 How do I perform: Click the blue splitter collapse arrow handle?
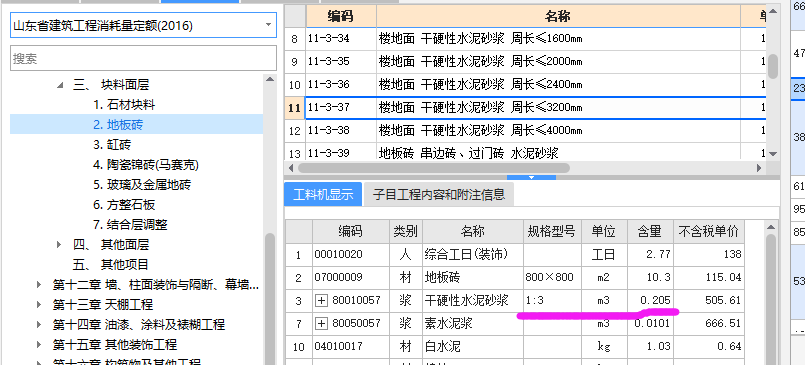tap(531, 177)
